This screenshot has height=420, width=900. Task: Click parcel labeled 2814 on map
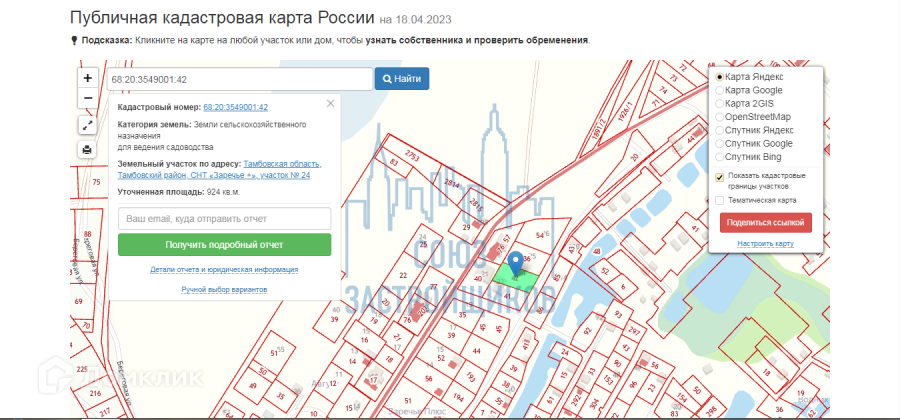[x=453, y=185]
